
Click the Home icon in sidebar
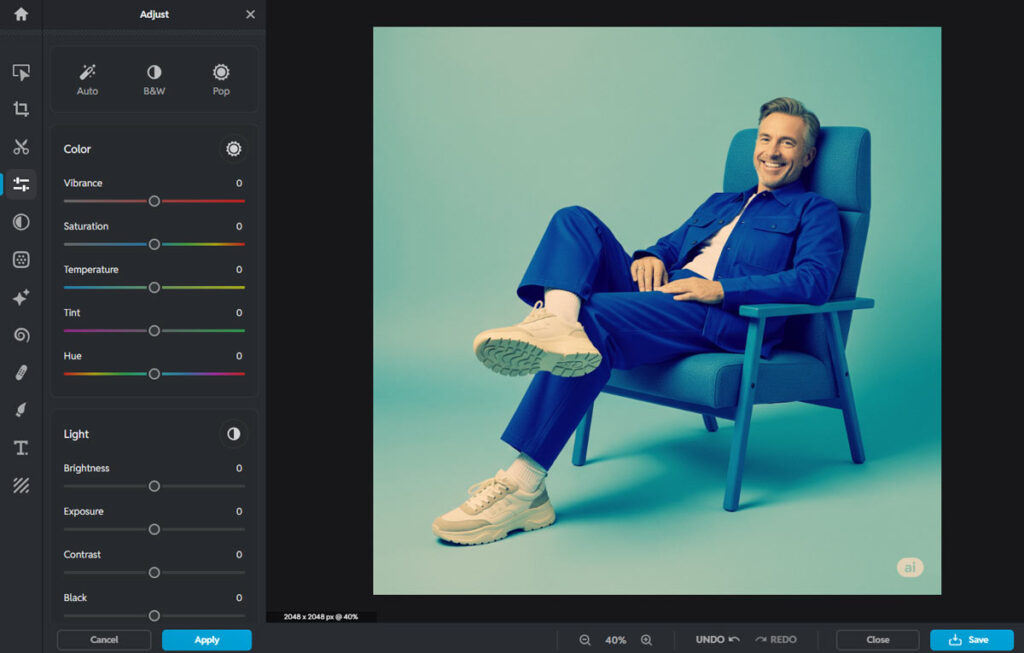[x=21, y=15]
